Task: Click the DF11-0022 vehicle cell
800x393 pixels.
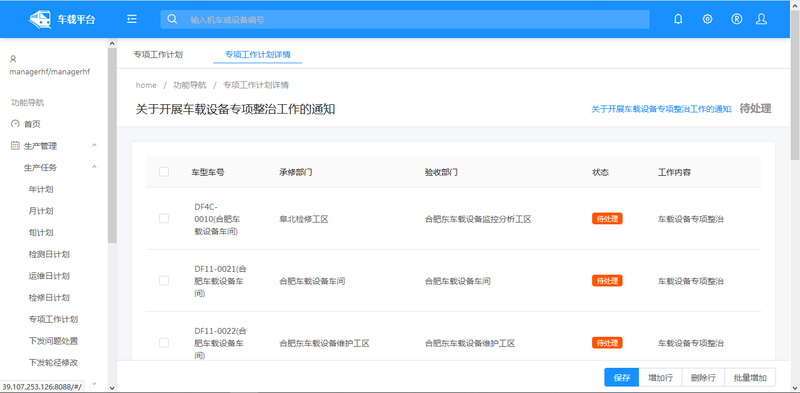Action: tap(220, 343)
